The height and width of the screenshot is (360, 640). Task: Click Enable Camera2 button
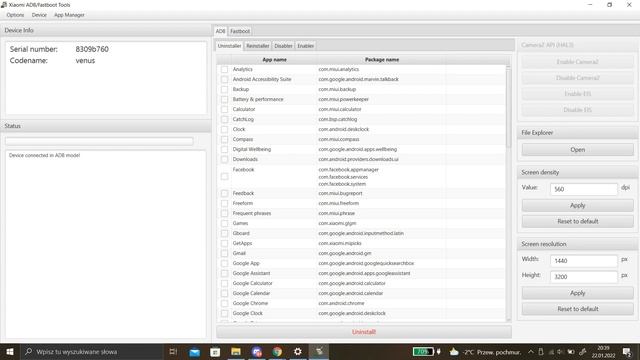click(578, 62)
